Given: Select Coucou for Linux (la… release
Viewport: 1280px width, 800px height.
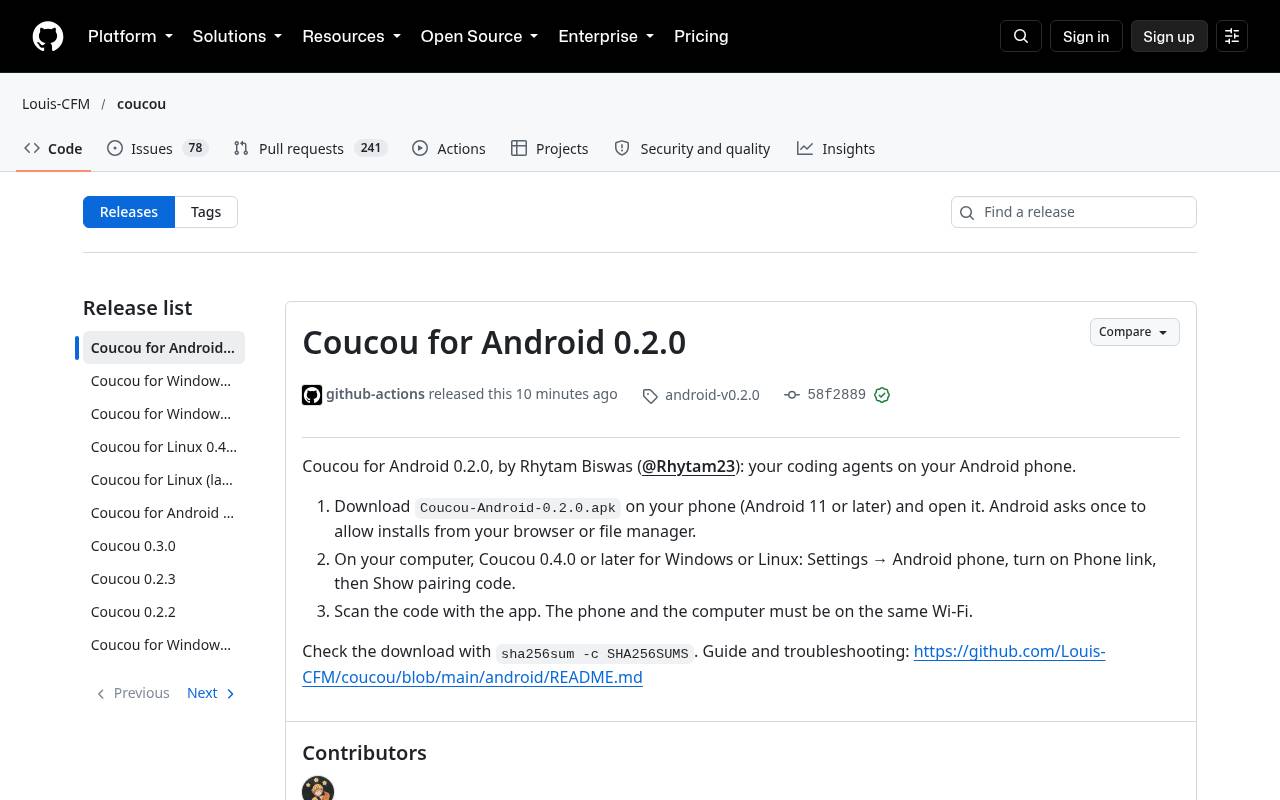Looking at the screenshot, I should point(164,480).
